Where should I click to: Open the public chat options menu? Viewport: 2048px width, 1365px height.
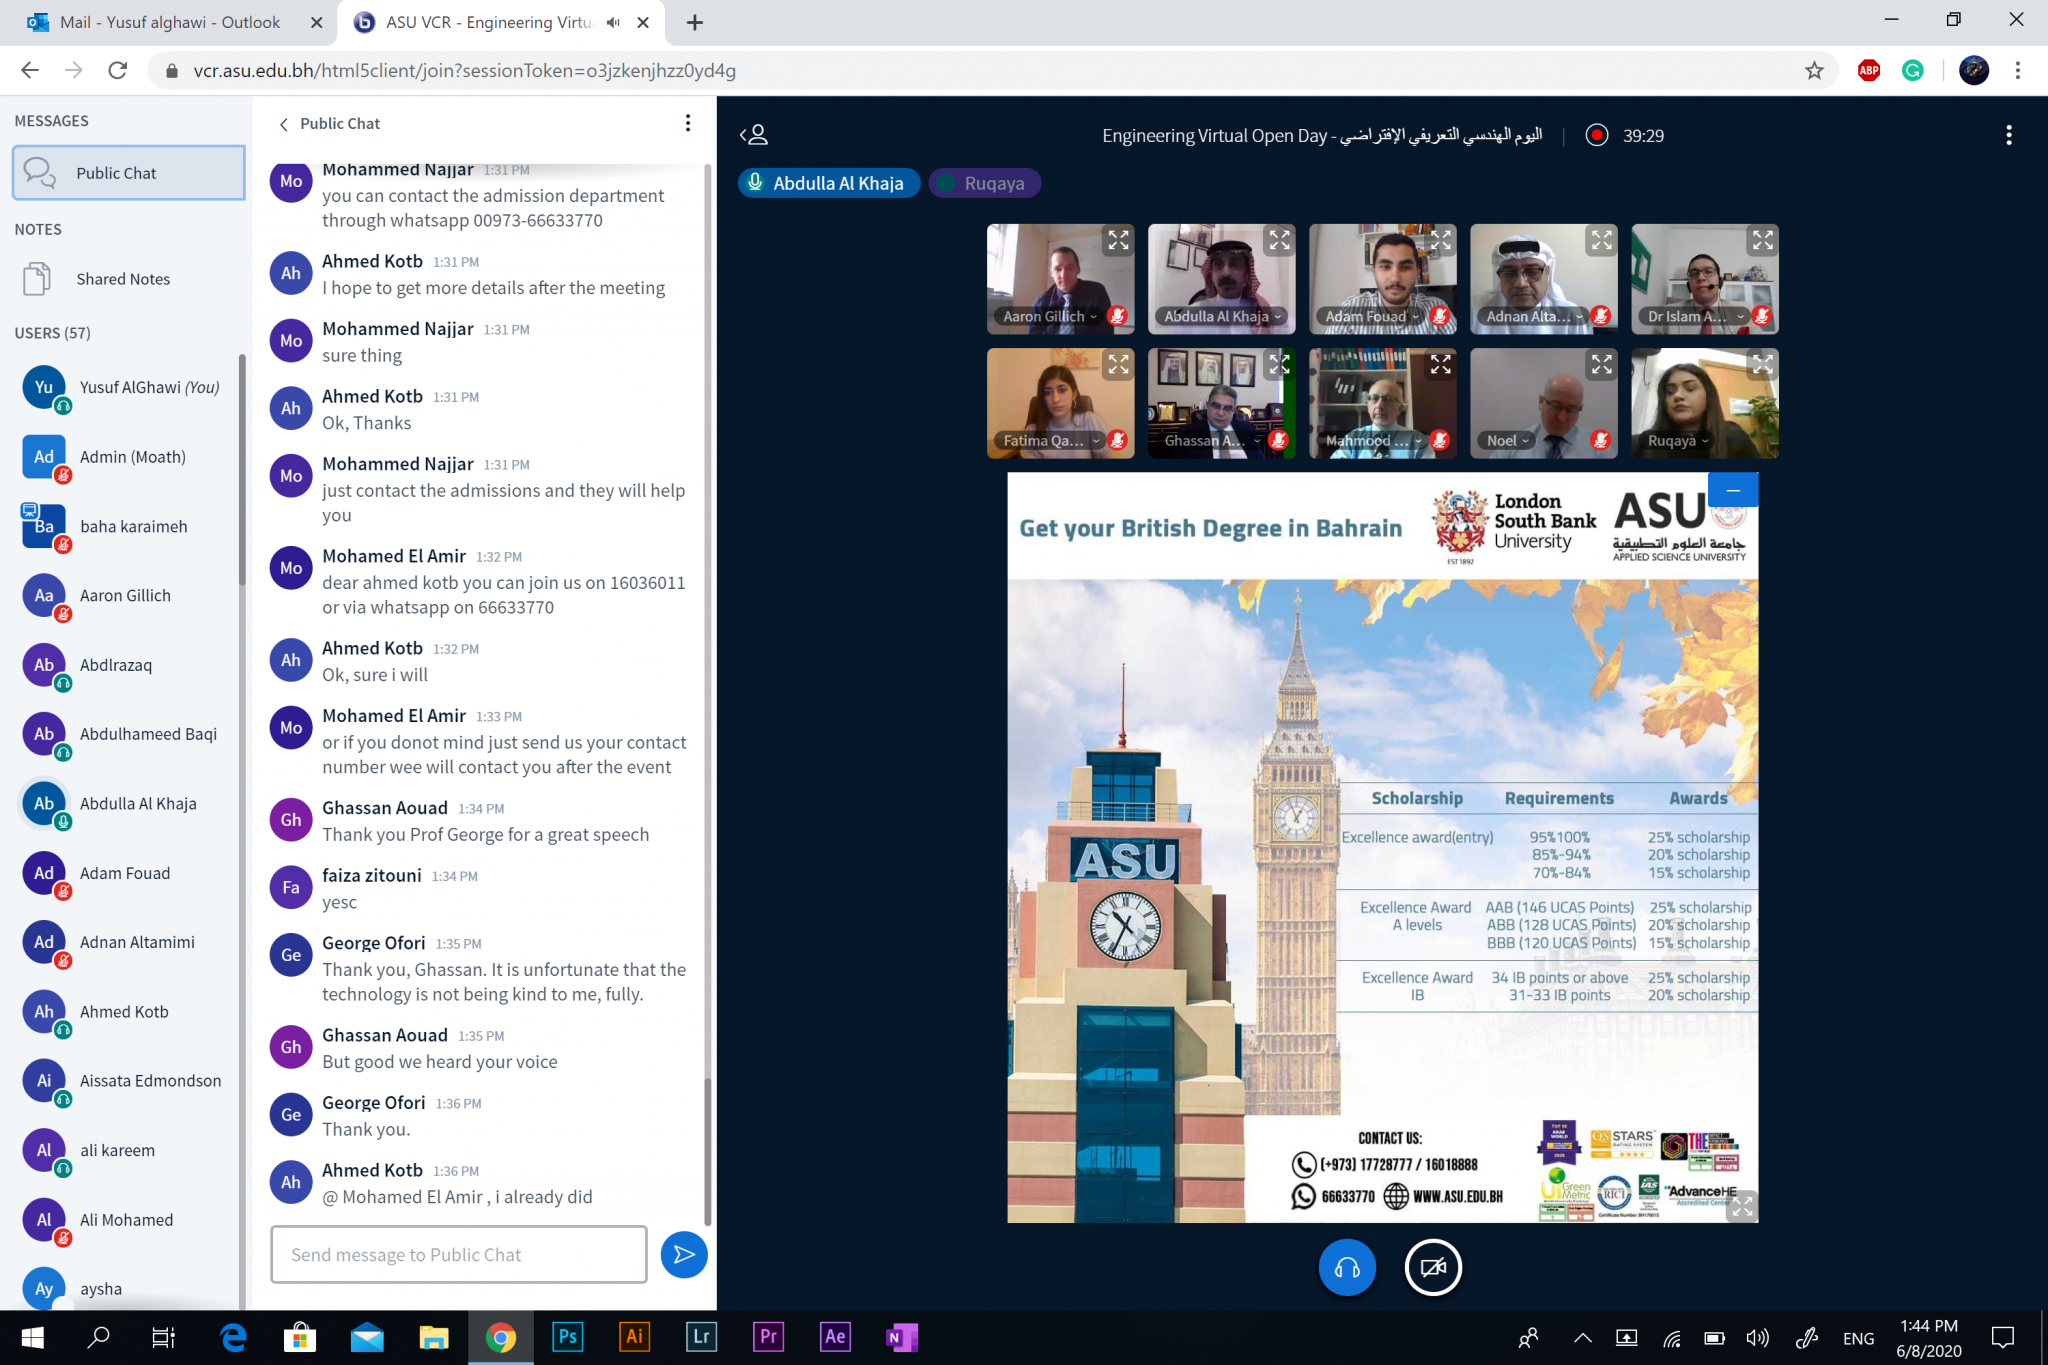click(687, 123)
